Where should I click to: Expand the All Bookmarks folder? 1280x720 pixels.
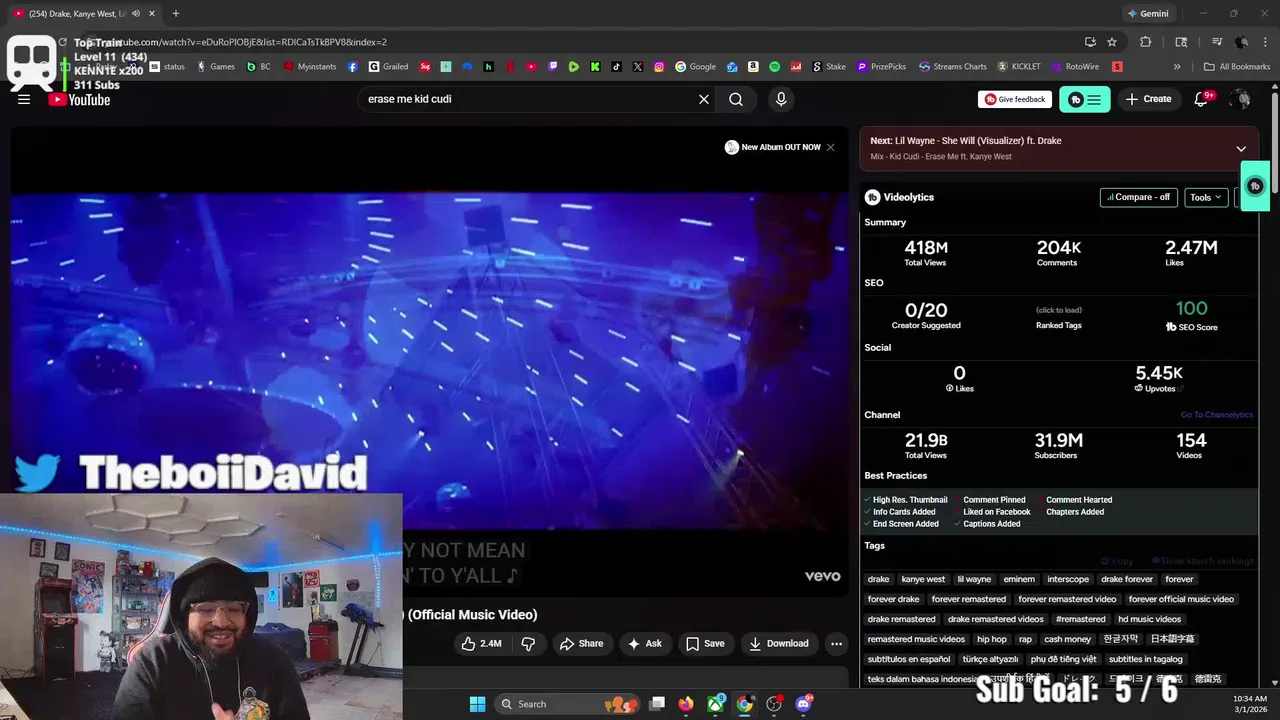click(x=1237, y=67)
